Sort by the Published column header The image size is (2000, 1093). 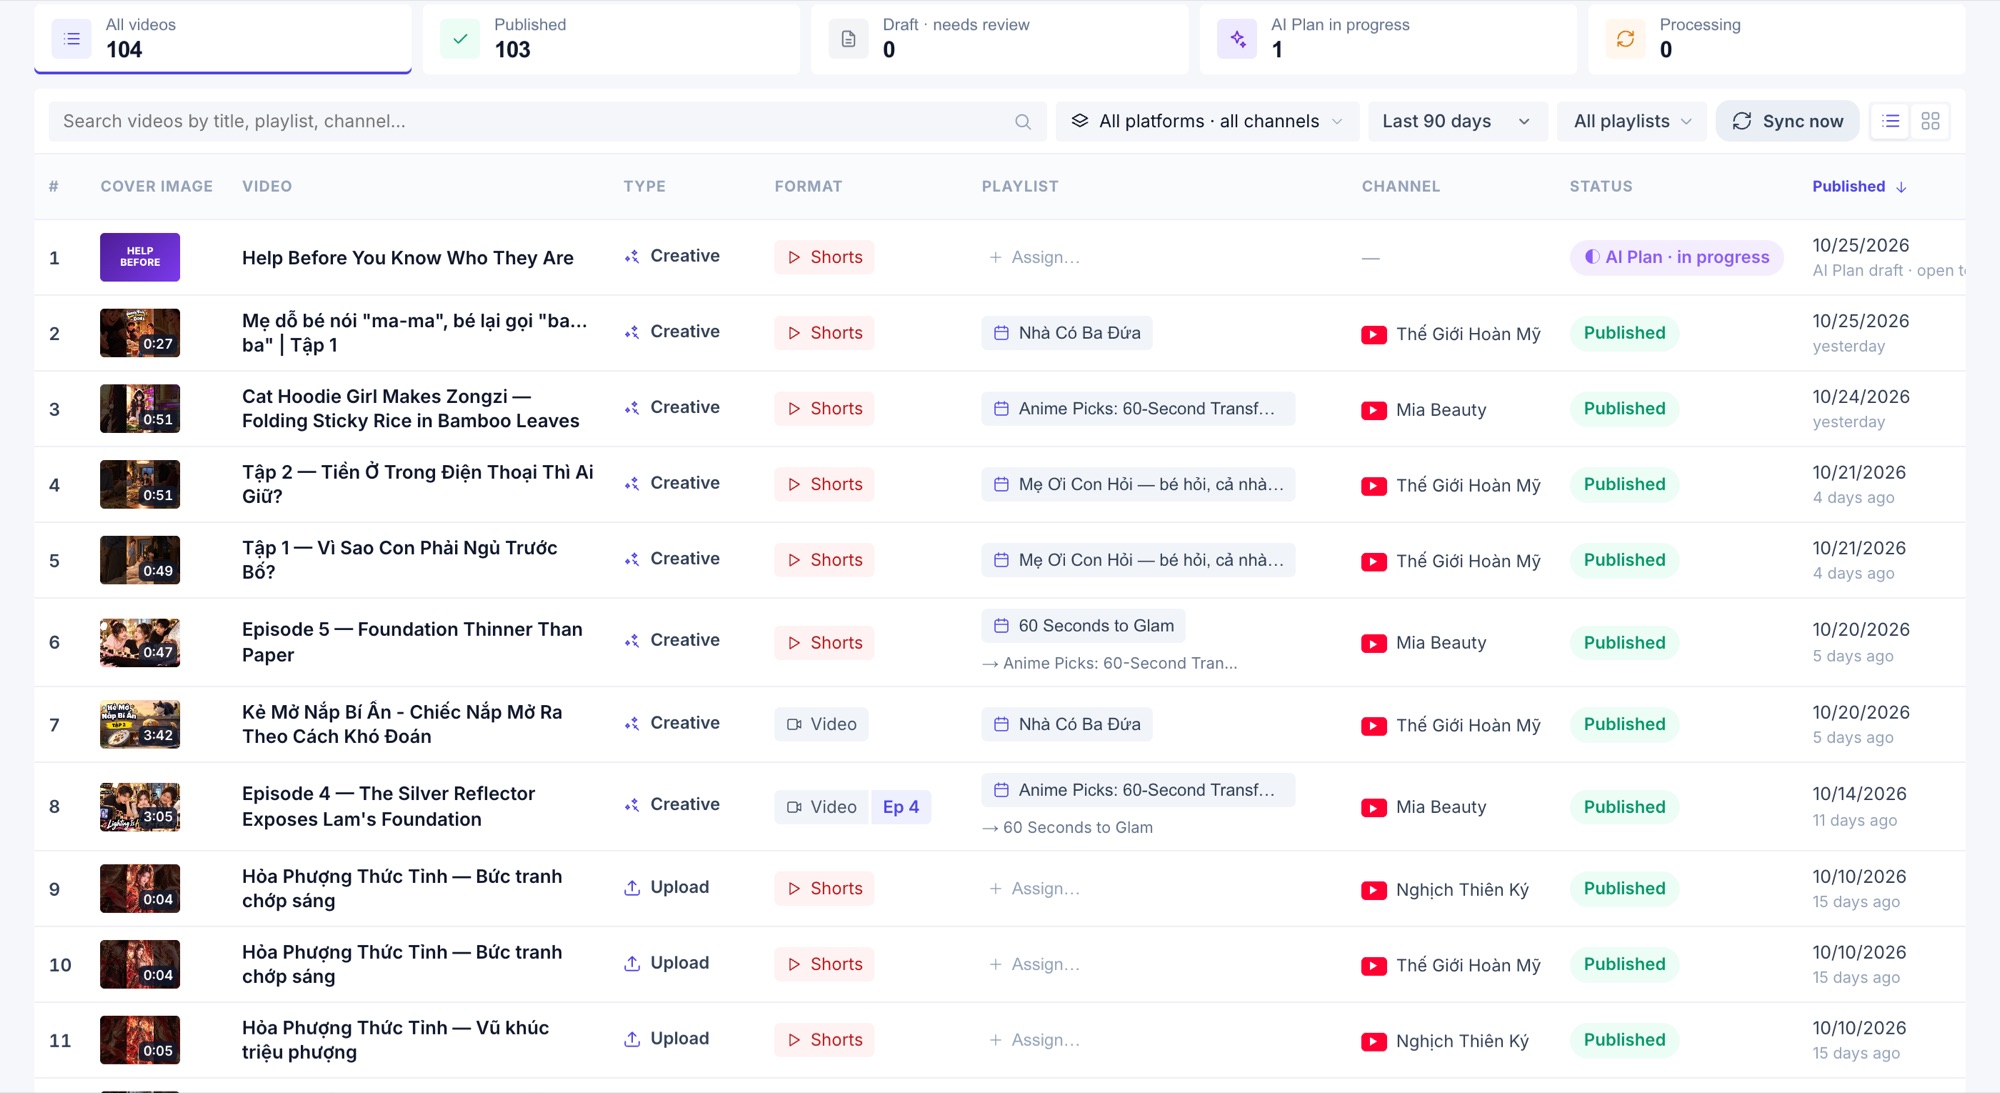(x=1859, y=186)
